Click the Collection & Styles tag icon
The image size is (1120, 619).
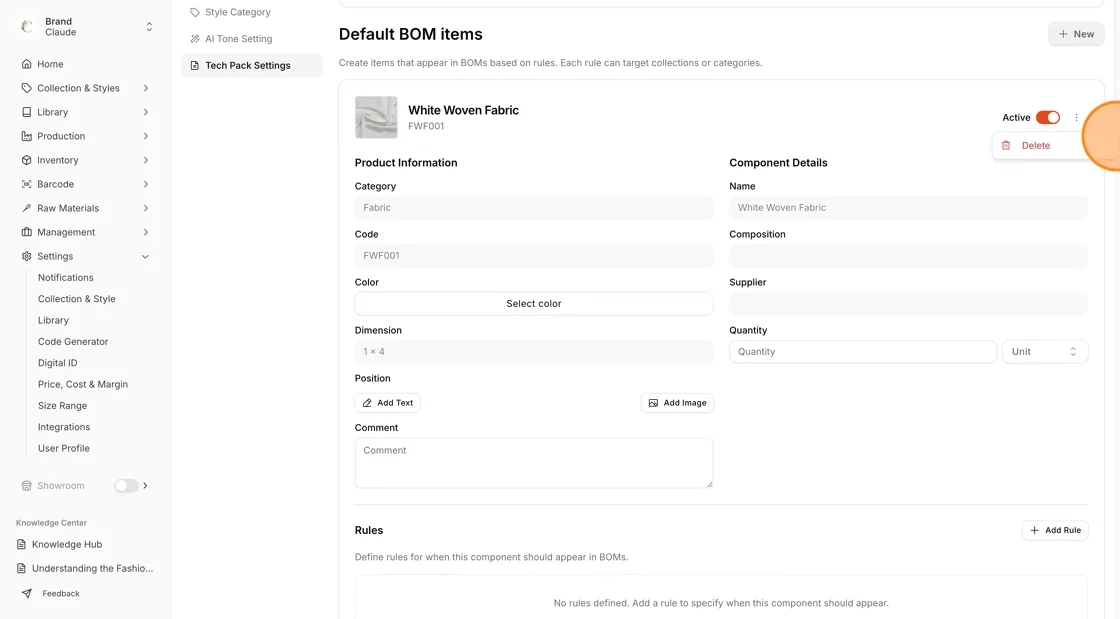pos(26,88)
